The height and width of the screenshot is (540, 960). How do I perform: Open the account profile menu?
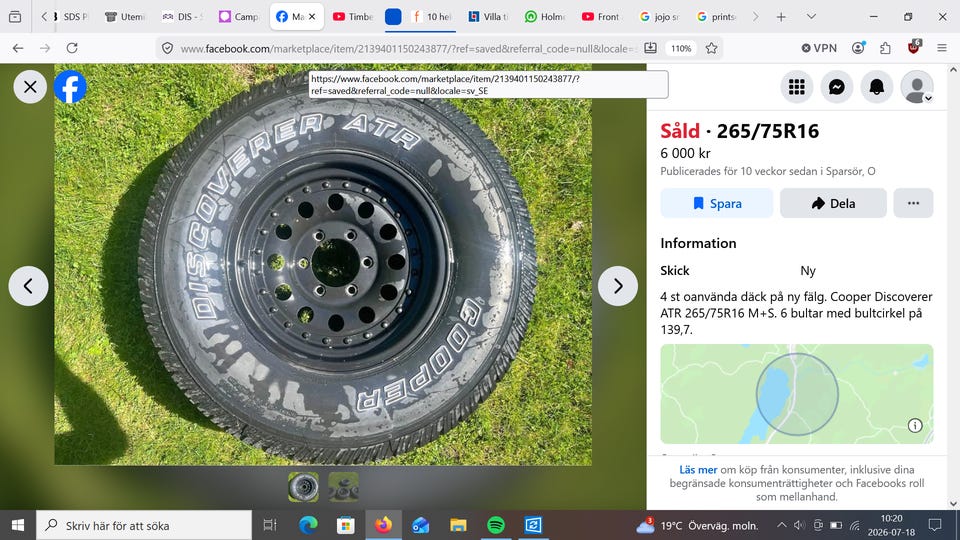click(x=917, y=87)
